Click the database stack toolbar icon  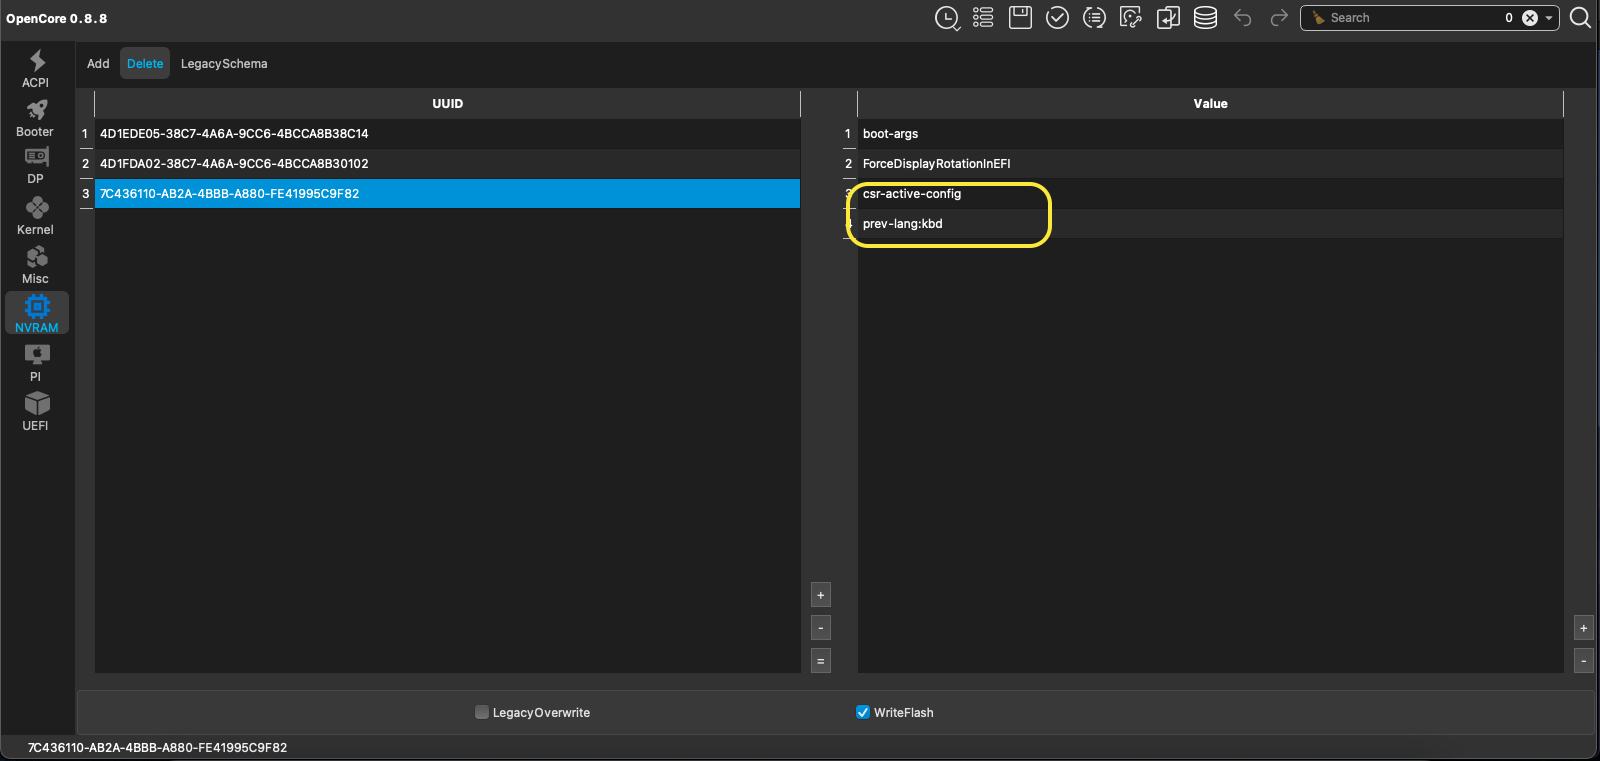(1205, 18)
